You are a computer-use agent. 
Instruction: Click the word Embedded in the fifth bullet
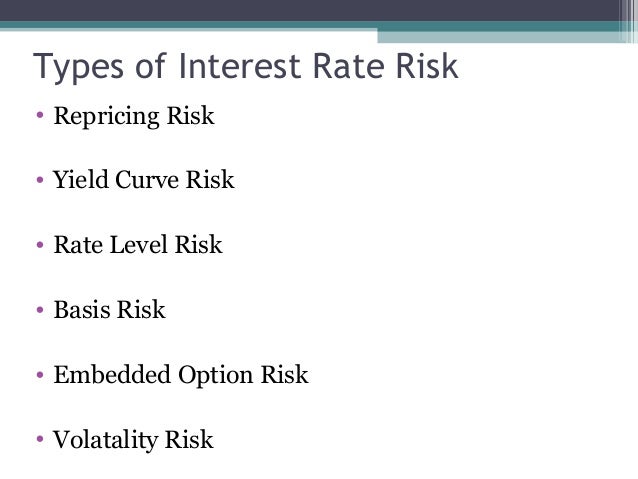tap(112, 374)
